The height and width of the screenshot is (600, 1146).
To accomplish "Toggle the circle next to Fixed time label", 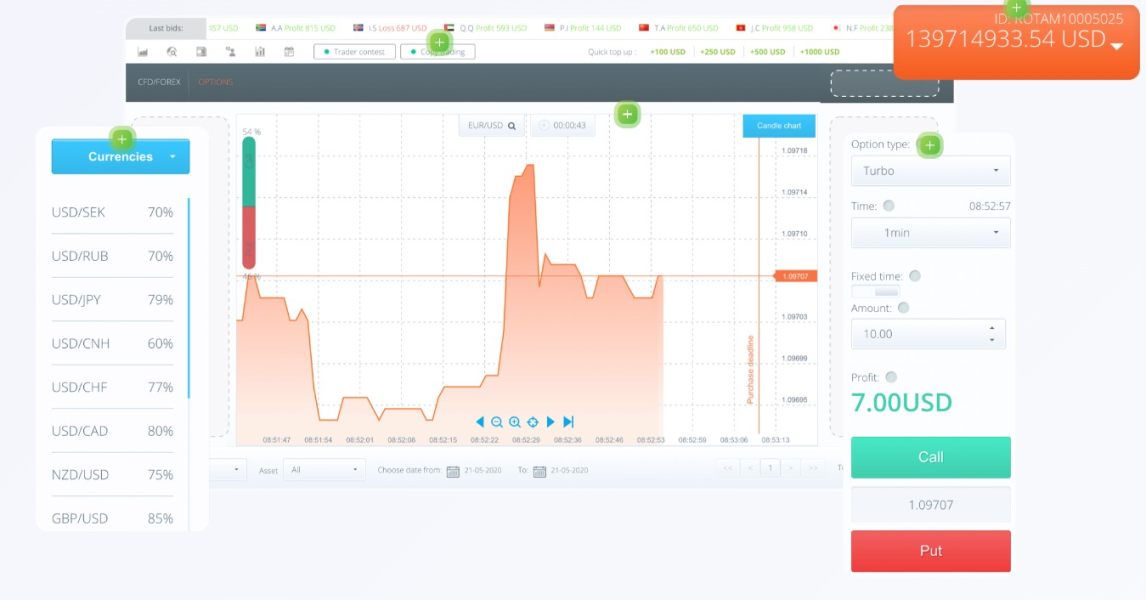I will coord(915,276).
